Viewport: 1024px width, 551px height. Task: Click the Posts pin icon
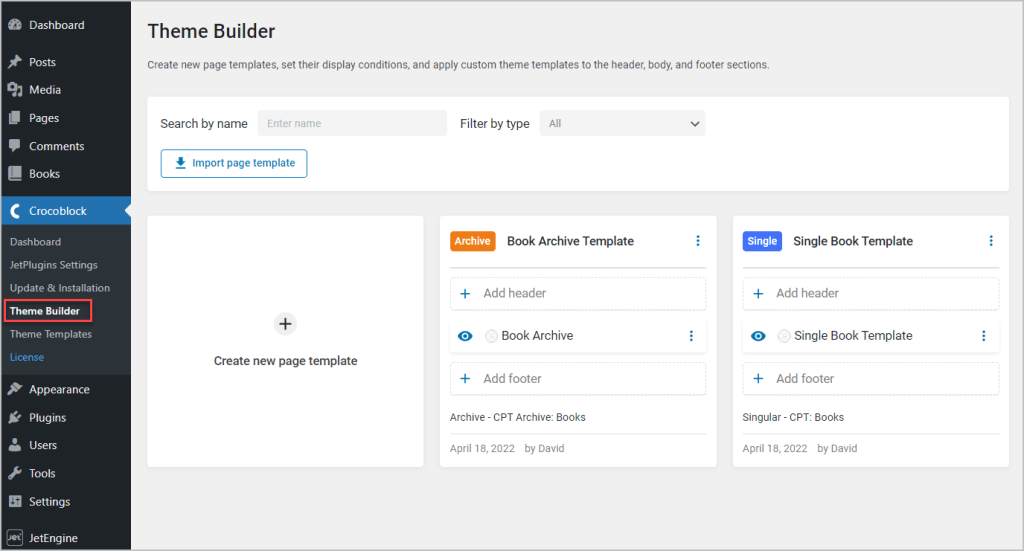pyautogui.click(x=14, y=62)
